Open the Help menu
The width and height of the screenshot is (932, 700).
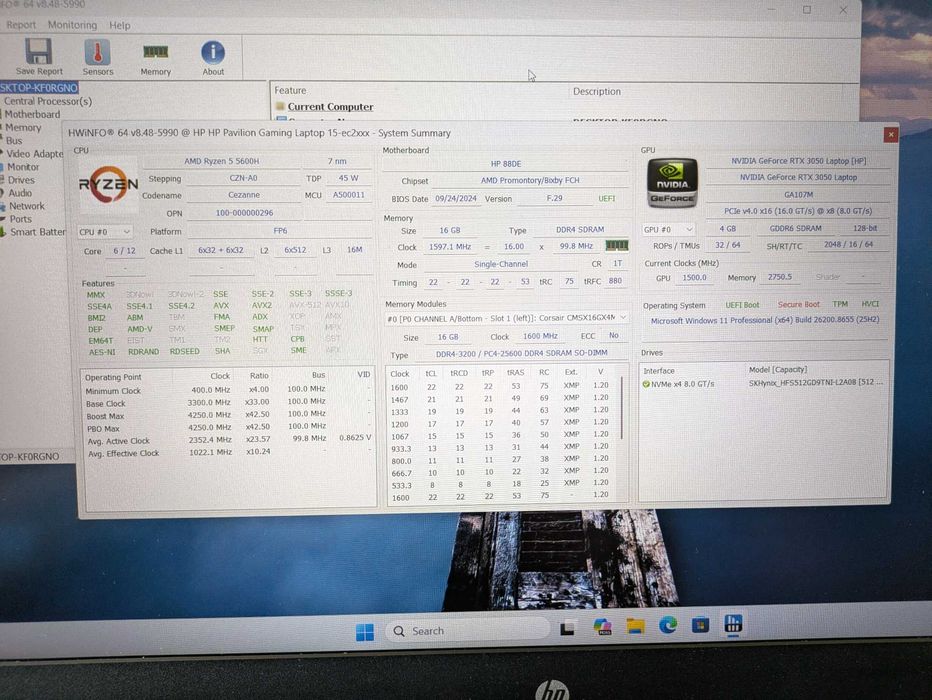point(119,25)
